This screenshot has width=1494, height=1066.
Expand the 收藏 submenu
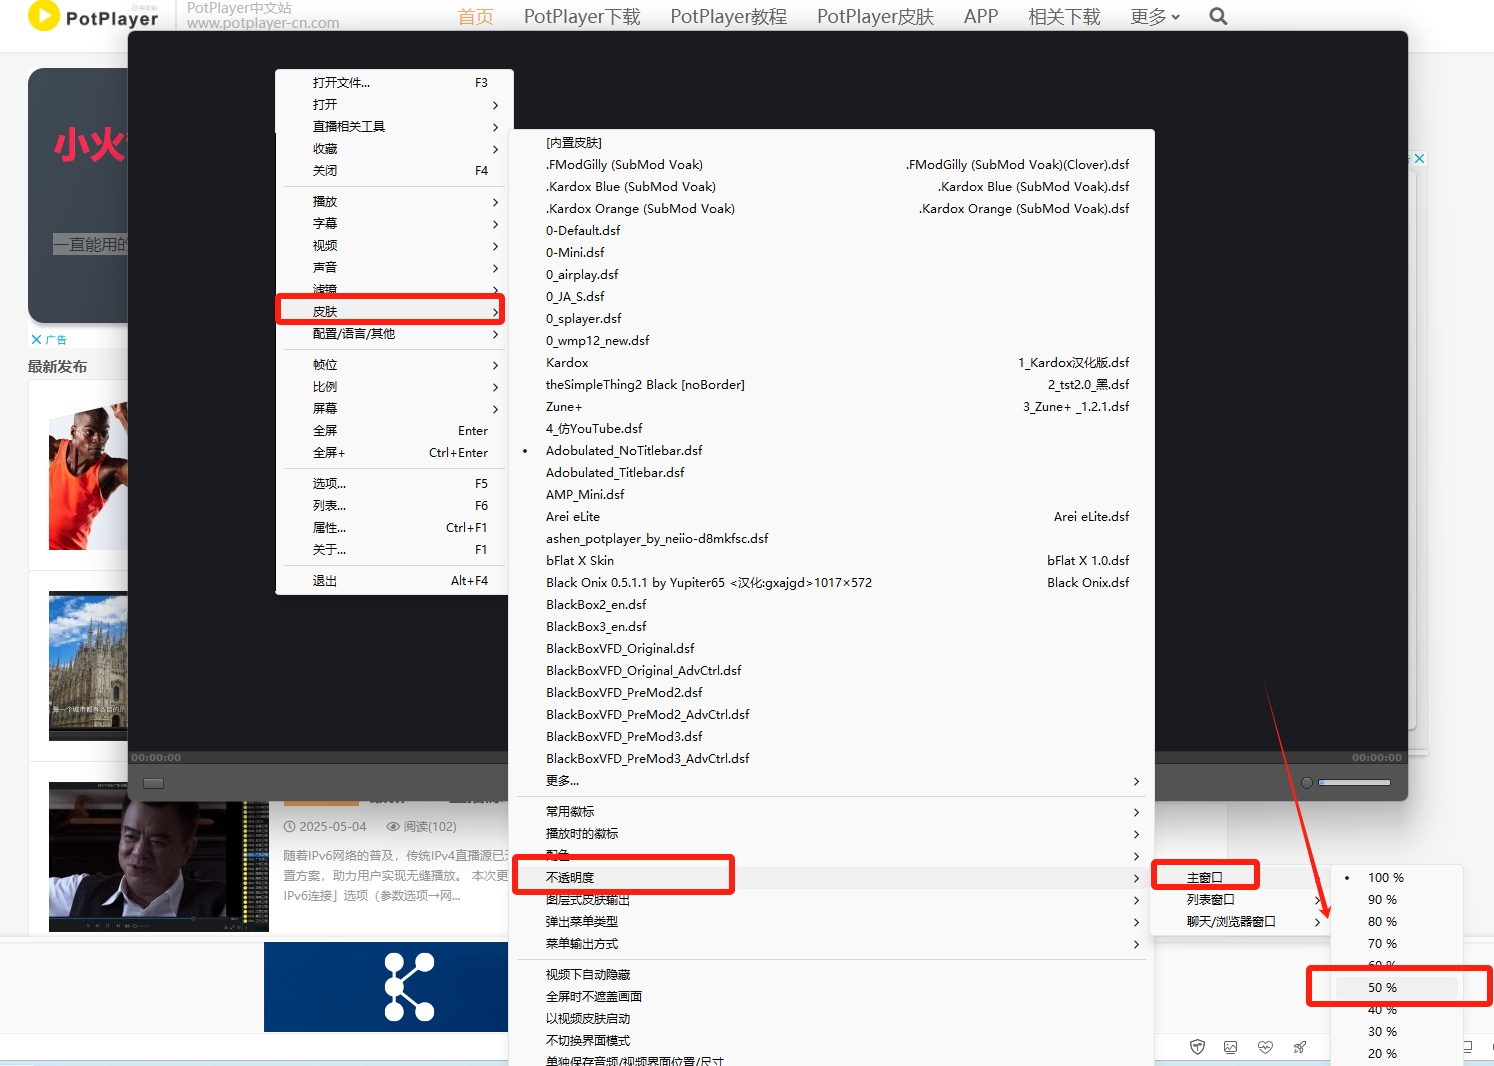(392, 149)
